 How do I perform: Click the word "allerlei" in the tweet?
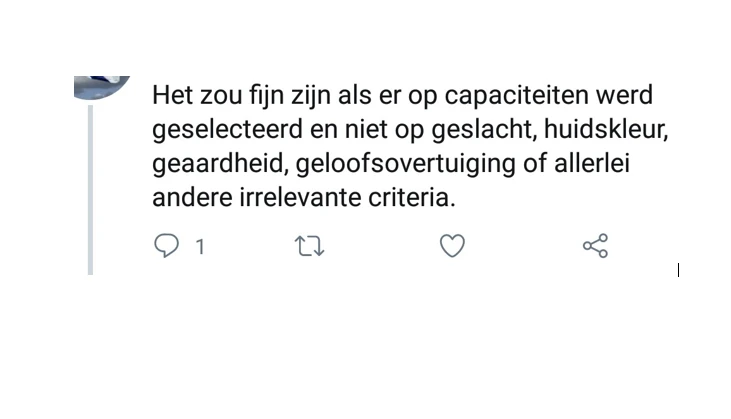[x=592, y=164]
